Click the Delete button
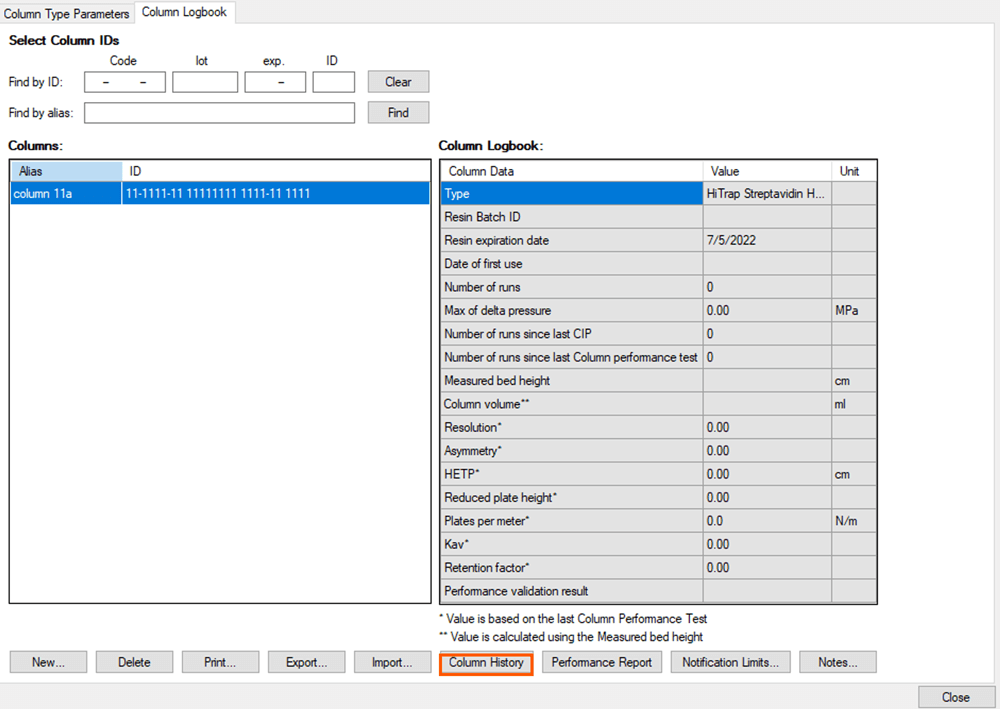This screenshot has height=709, width=1000. tap(134, 662)
